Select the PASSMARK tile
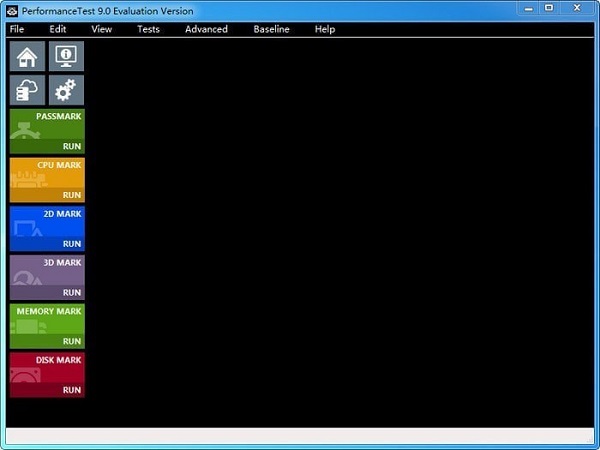The height and width of the screenshot is (450, 600). [47, 125]
